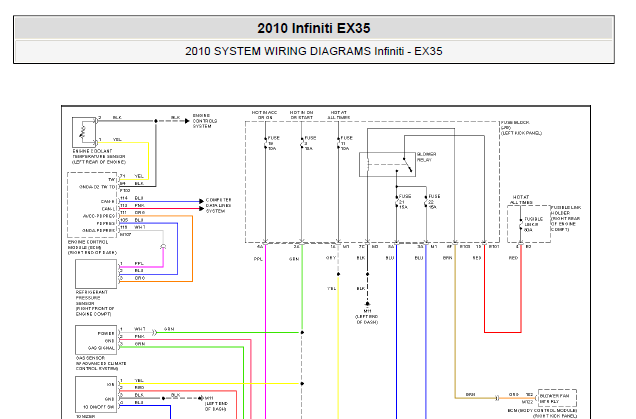The height and width of the screenshot is (419, 636).
Task: Select the 'FUSIBLE LINK 80A' label
Action: [533, 224]
